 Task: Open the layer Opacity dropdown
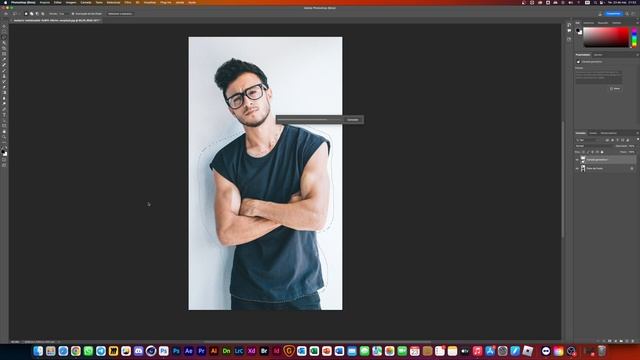[x=632, y=146]
